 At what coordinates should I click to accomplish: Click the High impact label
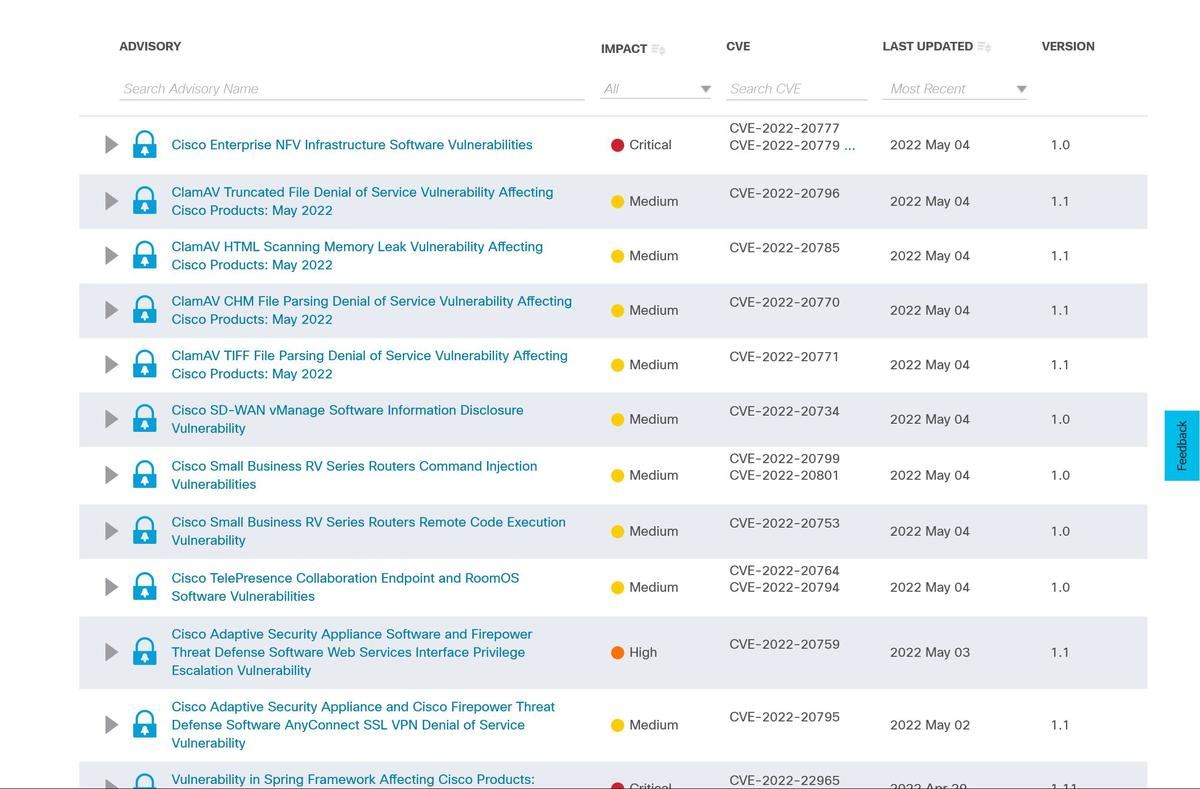(x=643, y=652)
